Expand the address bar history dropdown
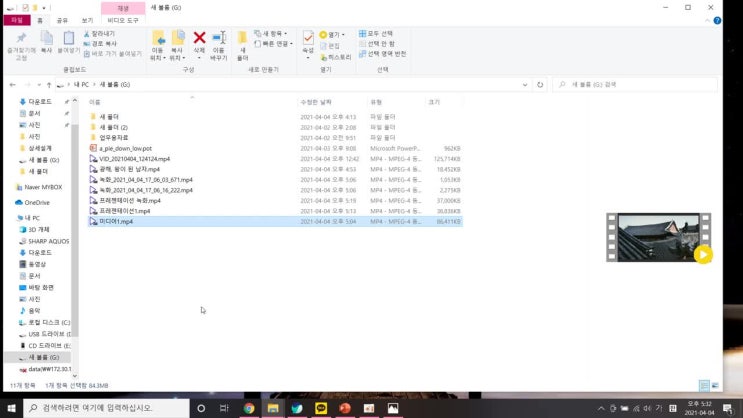Image resolution: width=743 pixels, height=418 pixels. pyautogui.click(x=525, y=84)
